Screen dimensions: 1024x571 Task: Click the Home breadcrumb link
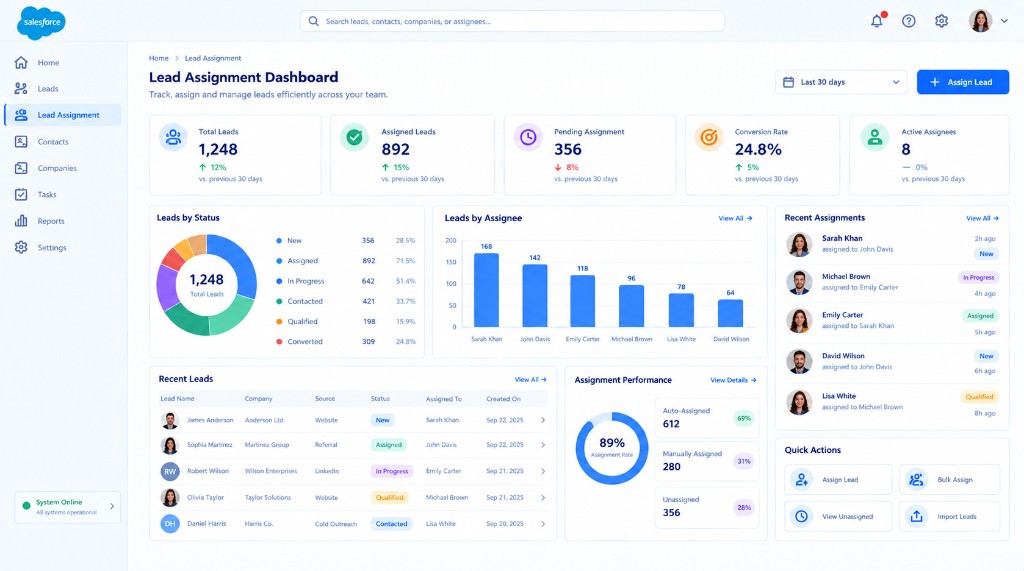(159, 58)
